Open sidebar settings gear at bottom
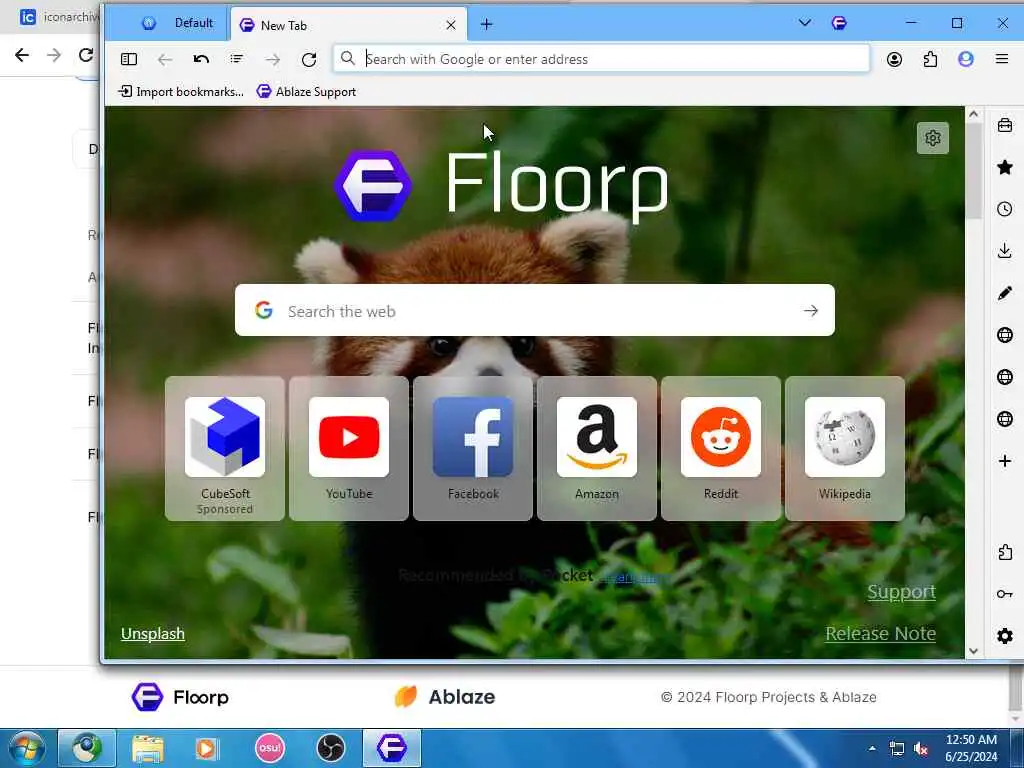 [x=1005, y=635]
